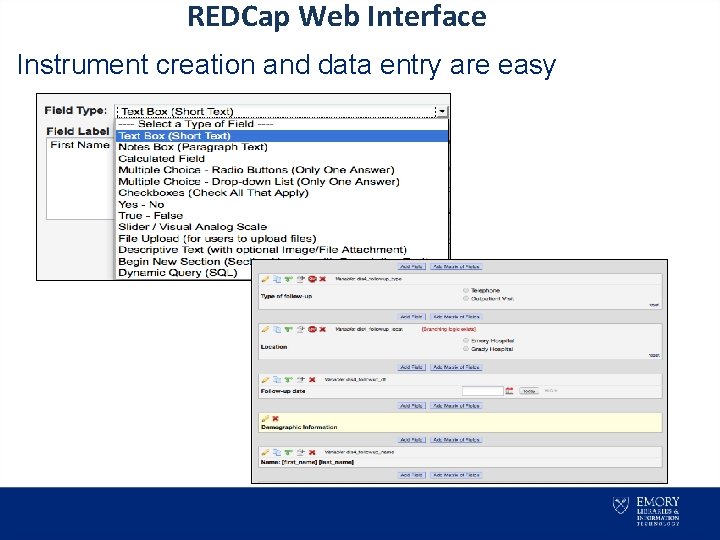Click Add Matrix of Fields above Location
Screen dimensions: 720x540
[x=456, y=316]
